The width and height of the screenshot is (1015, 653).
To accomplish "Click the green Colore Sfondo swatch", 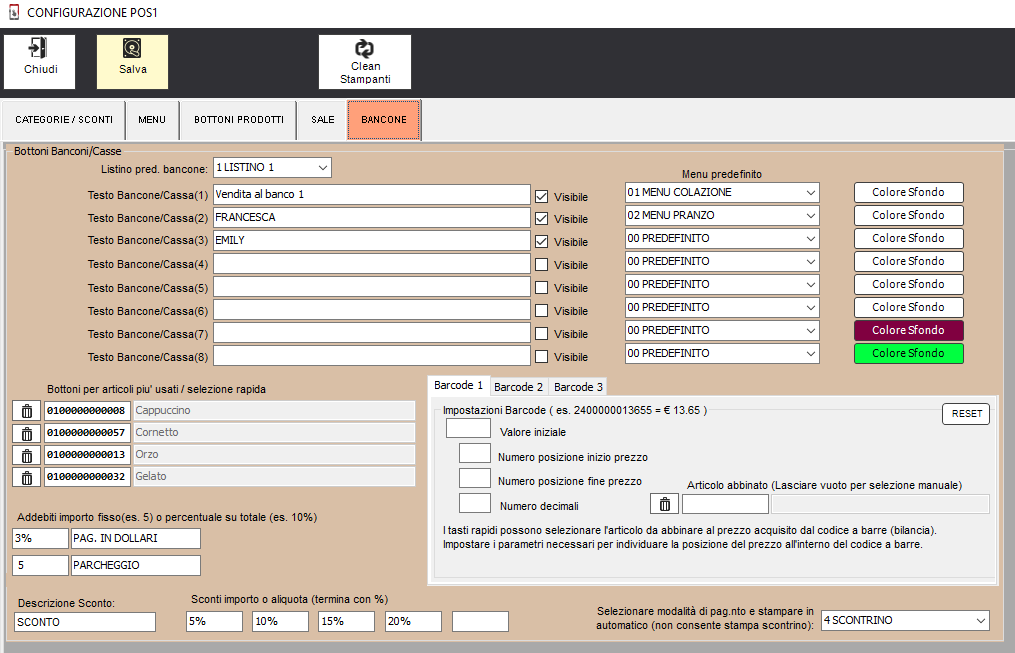I will pos(908,353).
